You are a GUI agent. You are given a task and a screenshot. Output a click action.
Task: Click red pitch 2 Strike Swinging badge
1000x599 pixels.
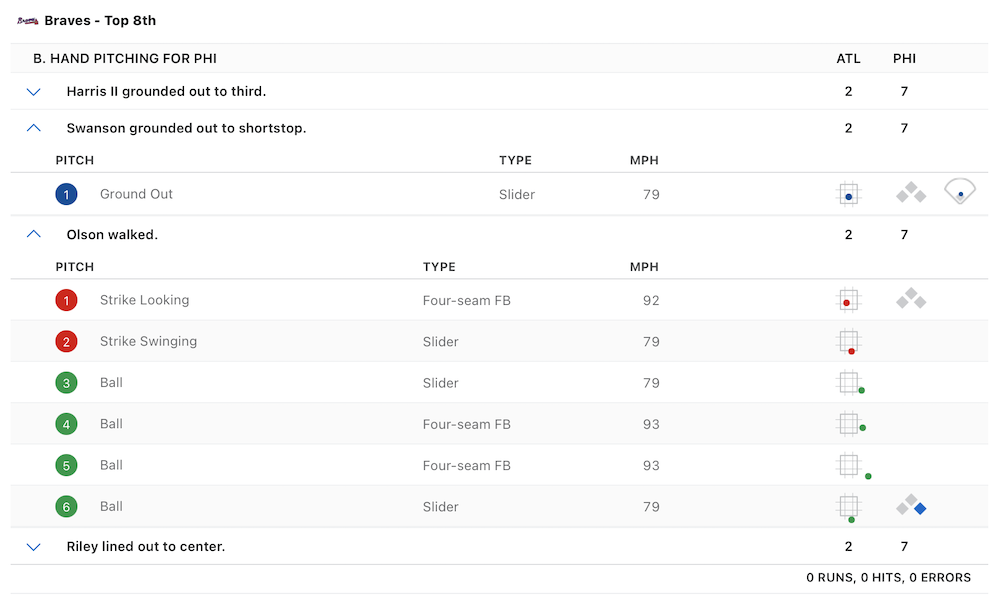coord(66,342)
